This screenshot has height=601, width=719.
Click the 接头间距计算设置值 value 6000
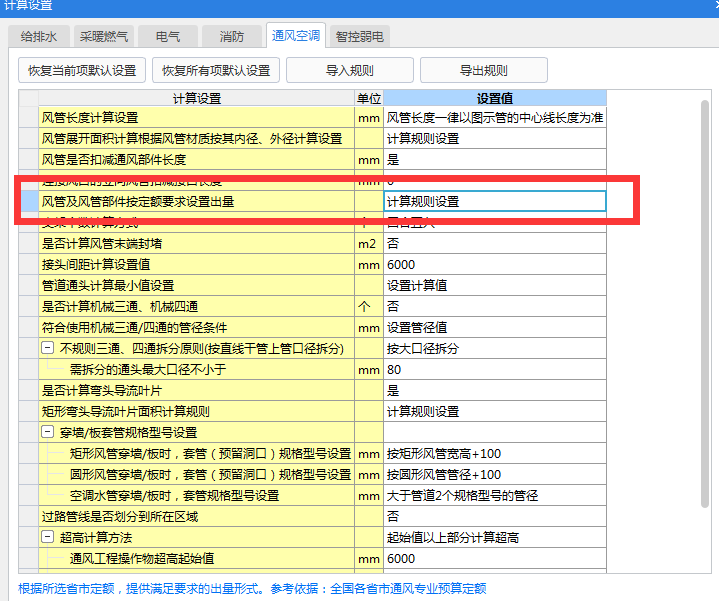(494, 265)
